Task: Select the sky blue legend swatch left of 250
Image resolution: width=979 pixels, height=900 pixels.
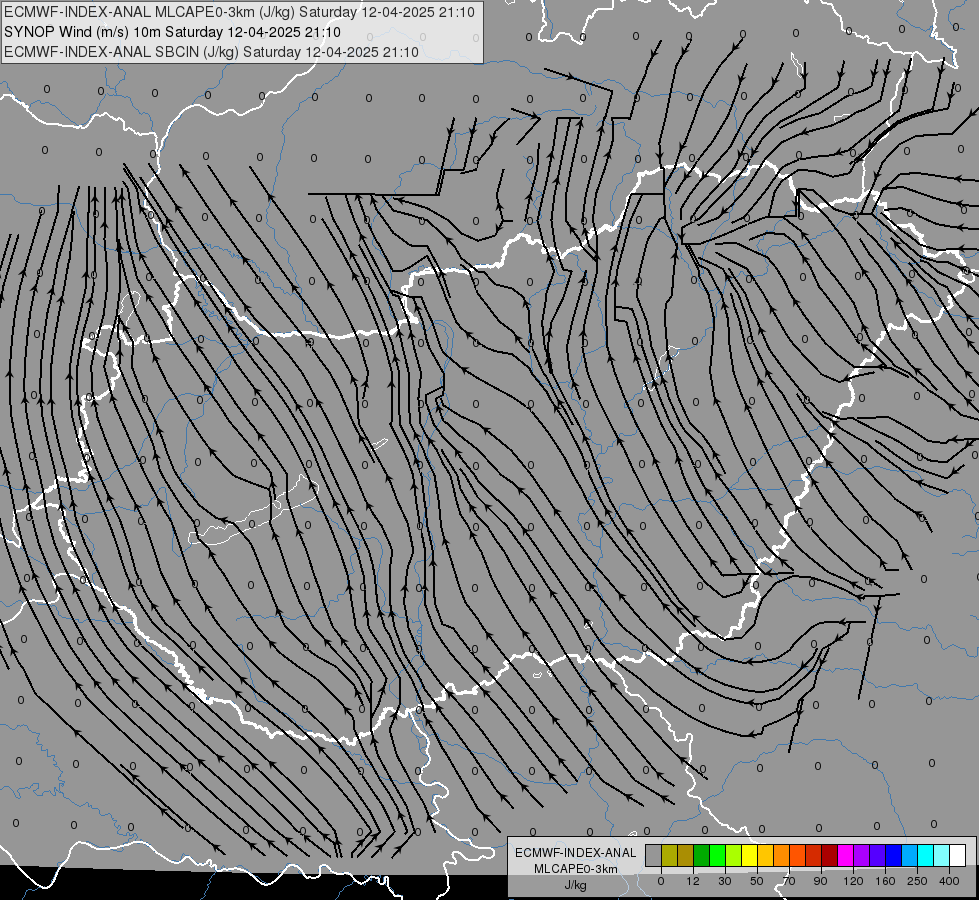Action: [910, 855]
